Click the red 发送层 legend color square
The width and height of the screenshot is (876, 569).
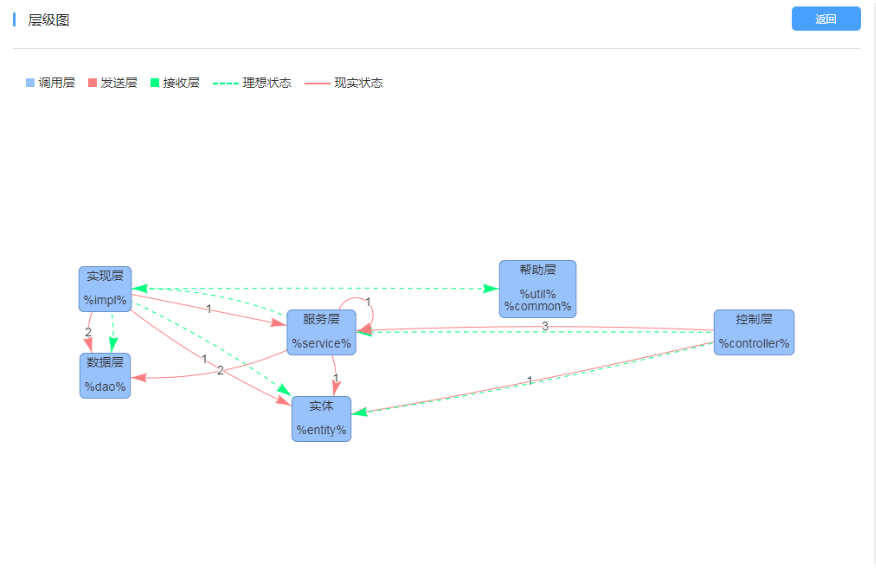pyautogui.click(x=93, y=83)
